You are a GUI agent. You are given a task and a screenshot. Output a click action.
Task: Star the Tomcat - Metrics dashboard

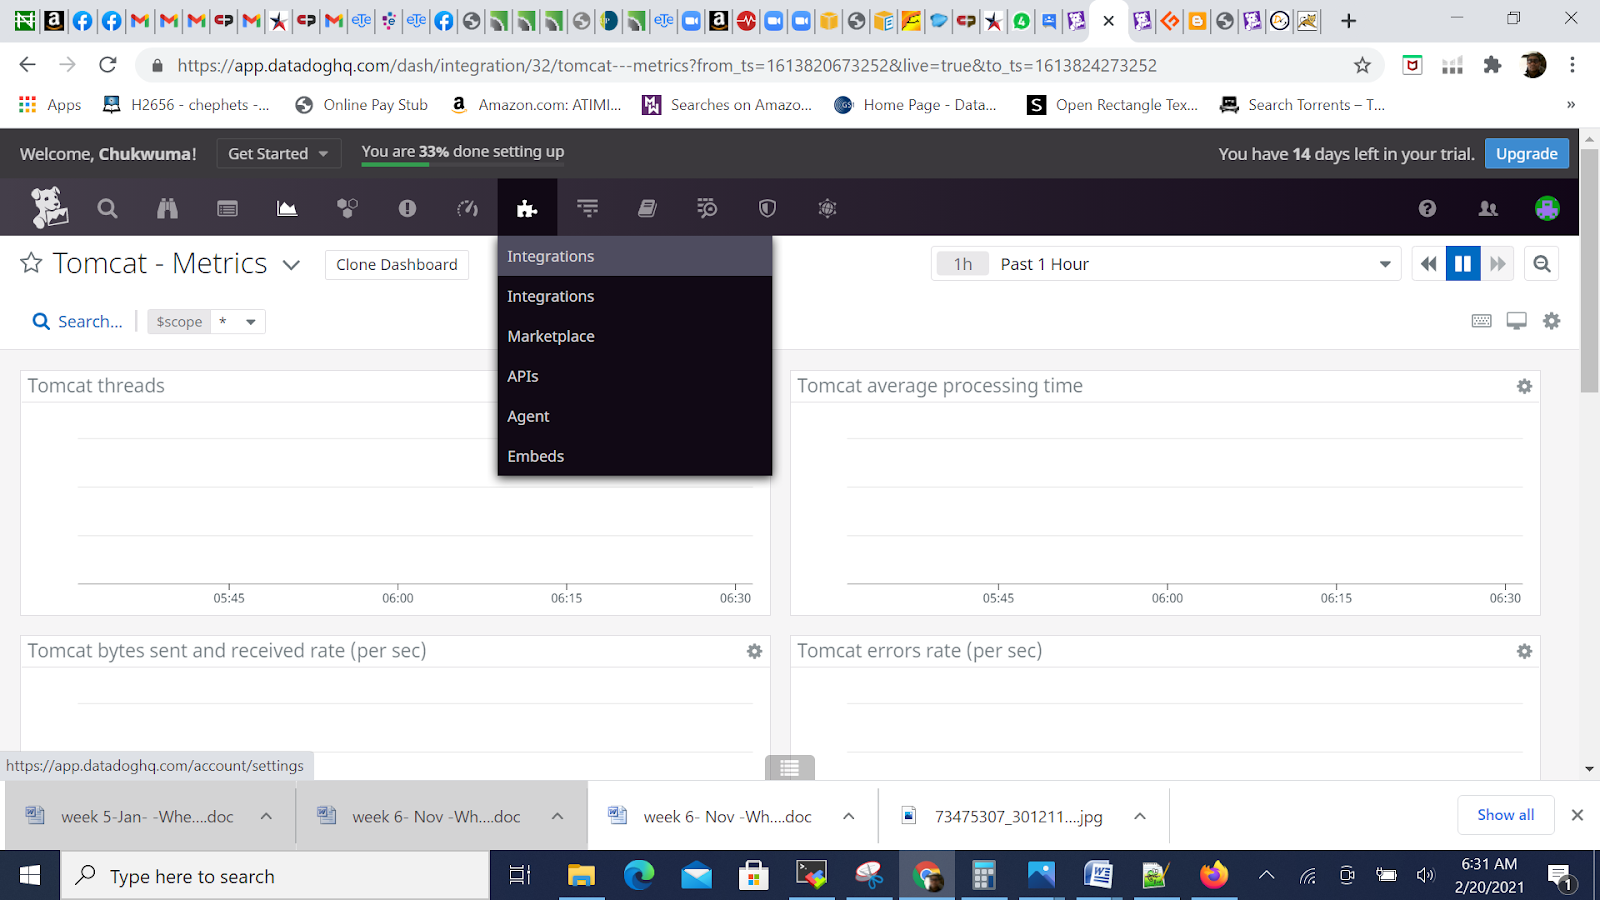32,263
